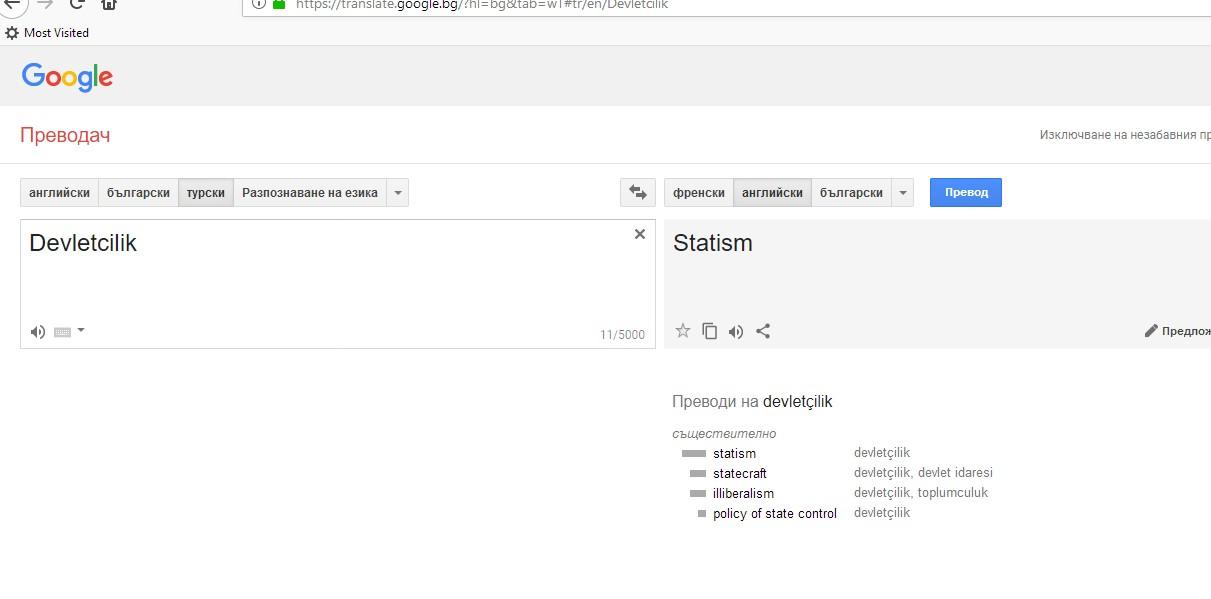Screen dimensions: 1211x599
Task: Click the Изключване на незабавния превод link
Action: [1125, 135]
